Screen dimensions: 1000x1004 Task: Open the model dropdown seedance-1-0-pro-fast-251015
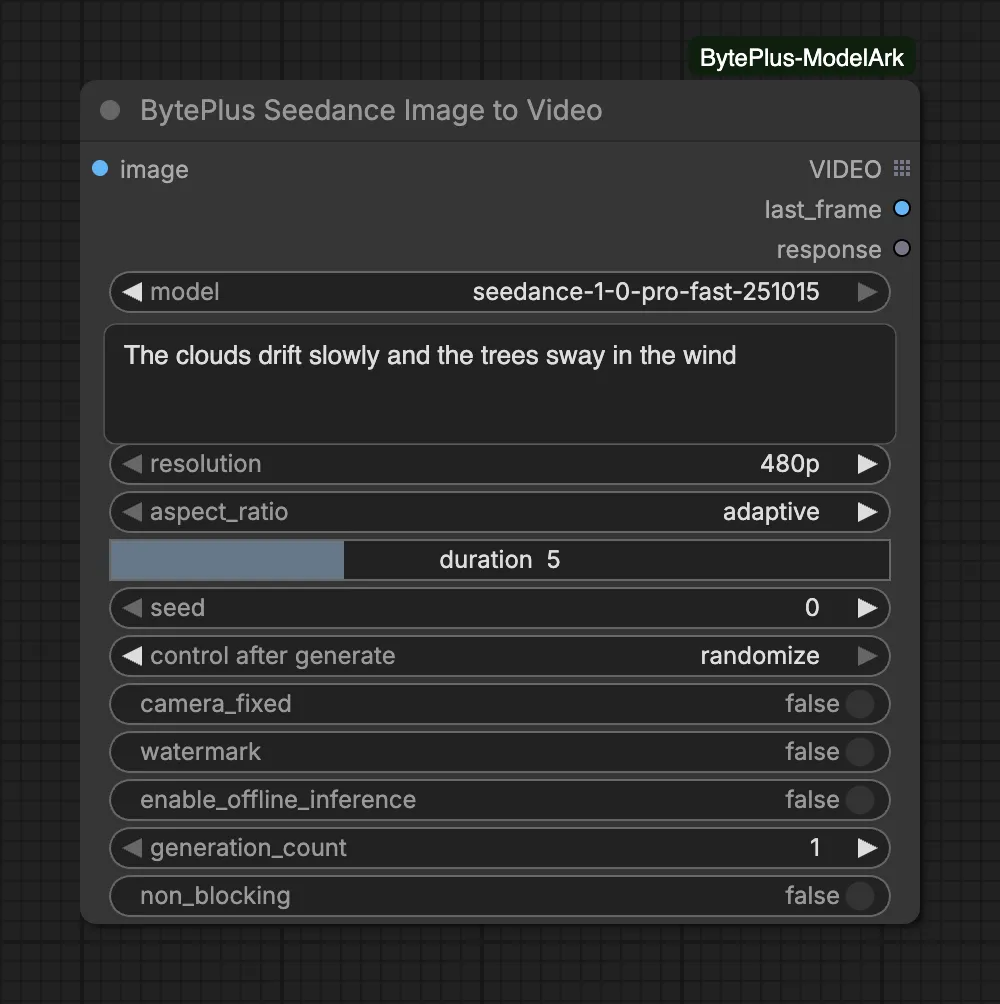pos(499,292)
